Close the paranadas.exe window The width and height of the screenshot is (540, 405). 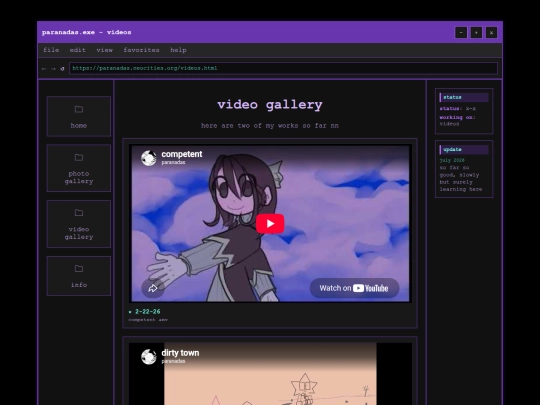(x=491, y=32)
